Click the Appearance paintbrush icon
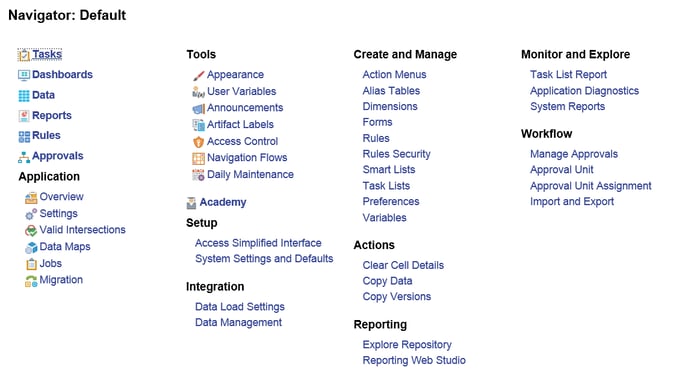 tap(198, 75)
